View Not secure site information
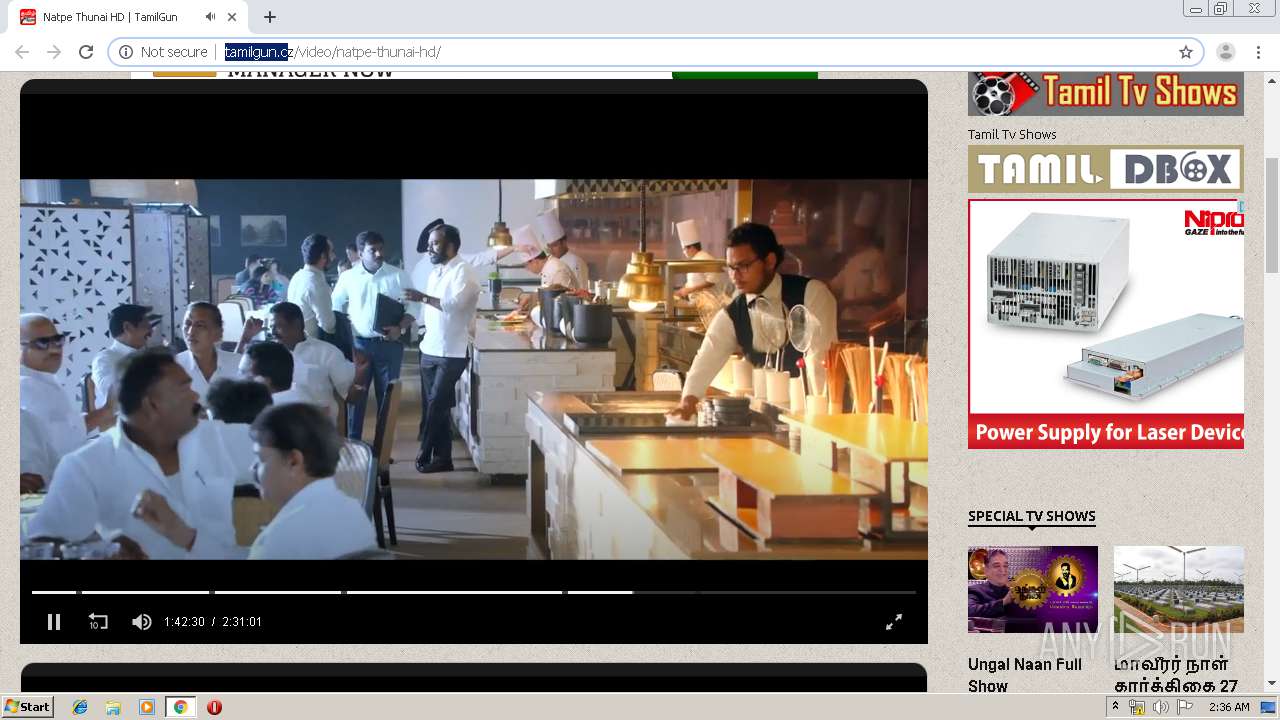Image resolution: width=1280 pixels, height=720 pixels. click(164, 52)
